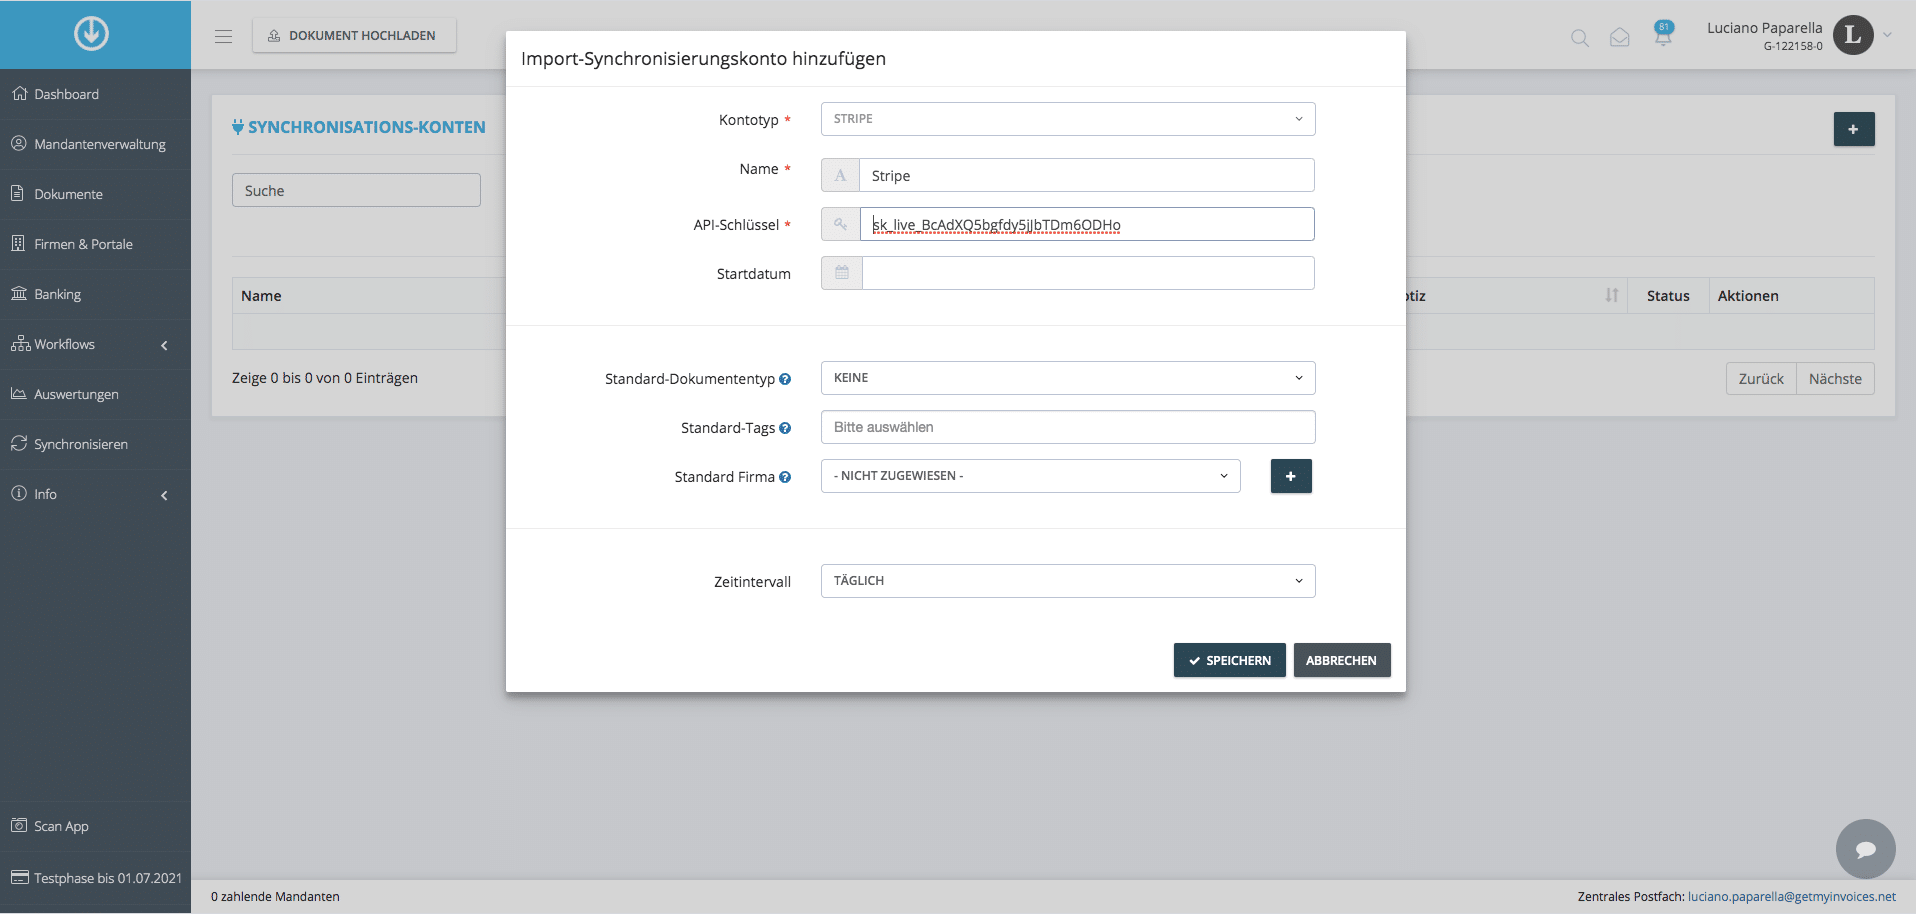
Task: Click DOKUMENT HOCHLADEN button
Action: [354, 35]
